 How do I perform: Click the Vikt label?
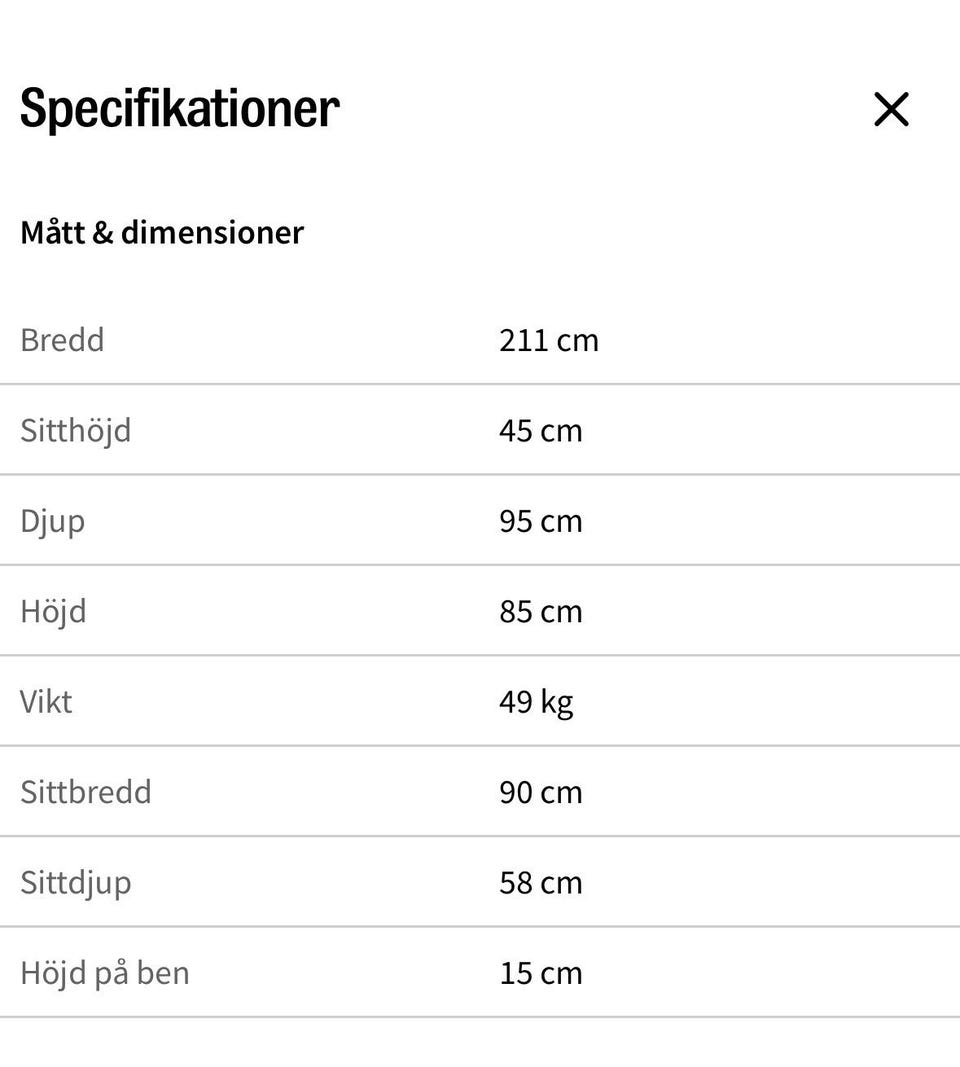pos(46,701)
